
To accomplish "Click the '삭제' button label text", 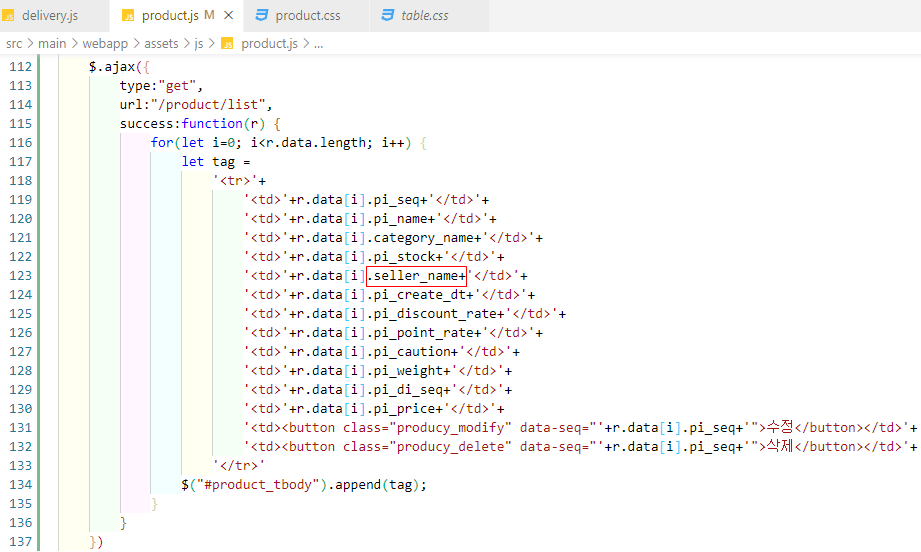I will (780, 446).
